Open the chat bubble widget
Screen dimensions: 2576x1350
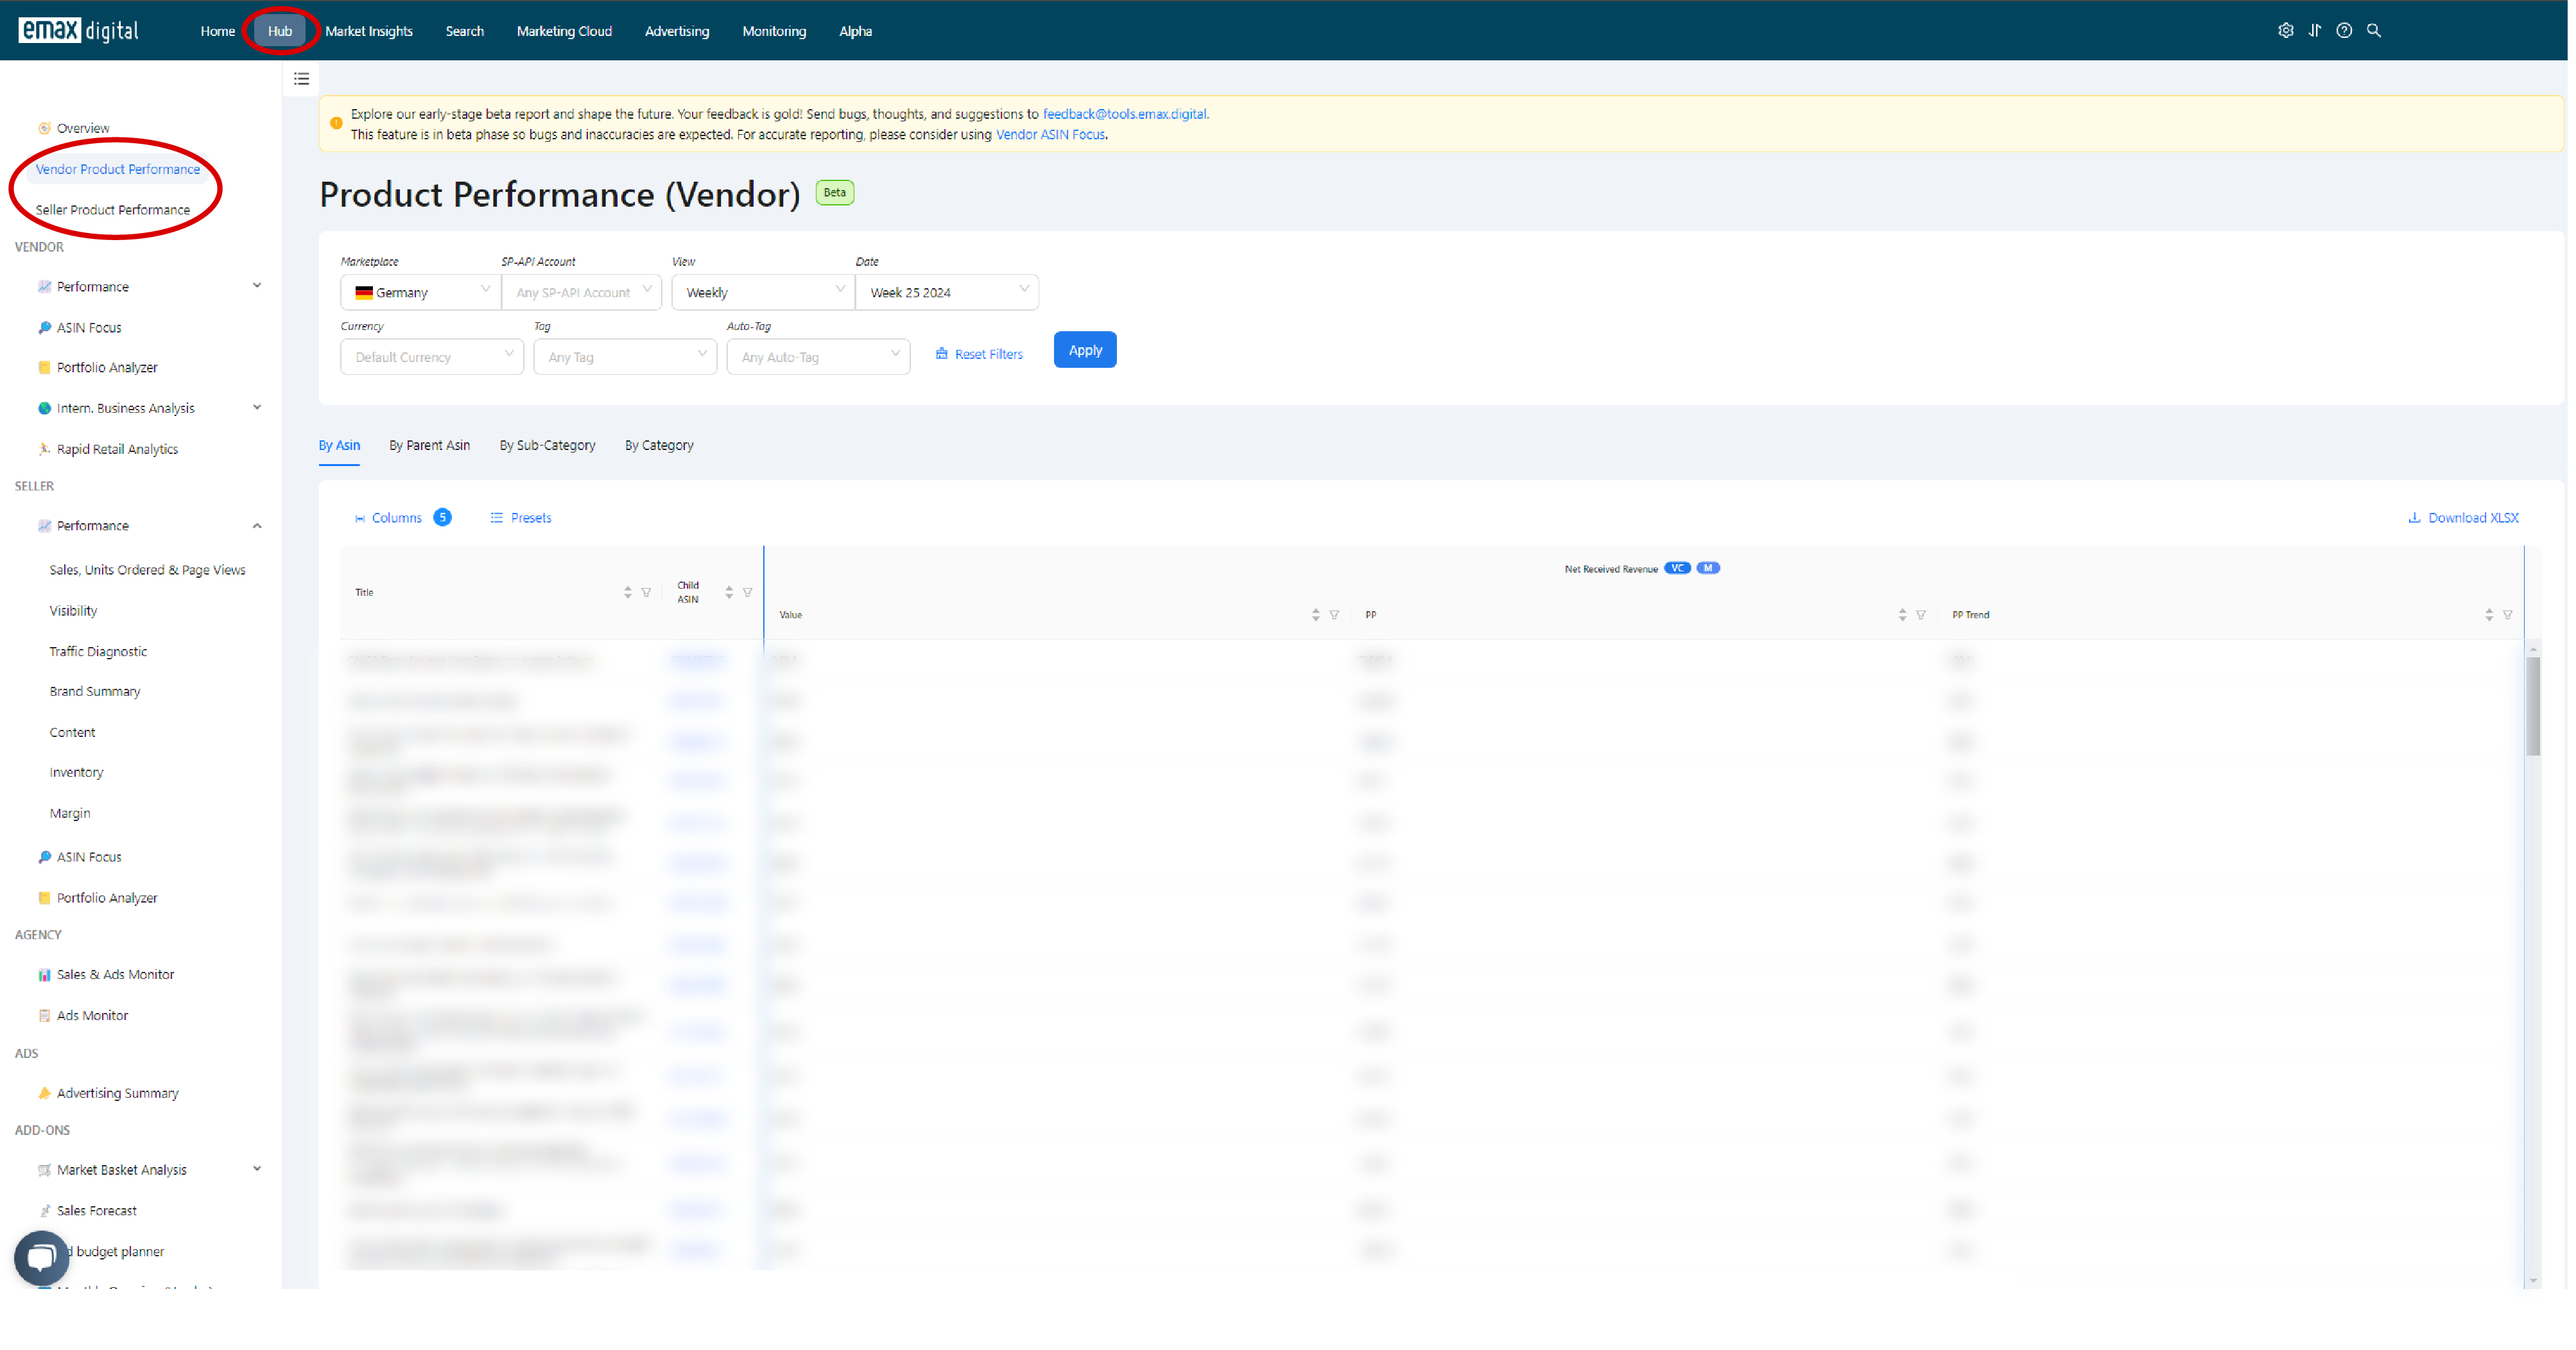(x=41, y=1257)
